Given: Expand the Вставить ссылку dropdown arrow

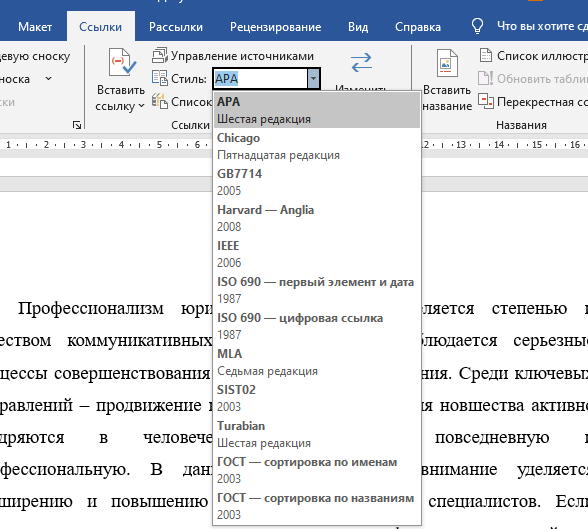Looking at the screenshot, I should 141,106.
